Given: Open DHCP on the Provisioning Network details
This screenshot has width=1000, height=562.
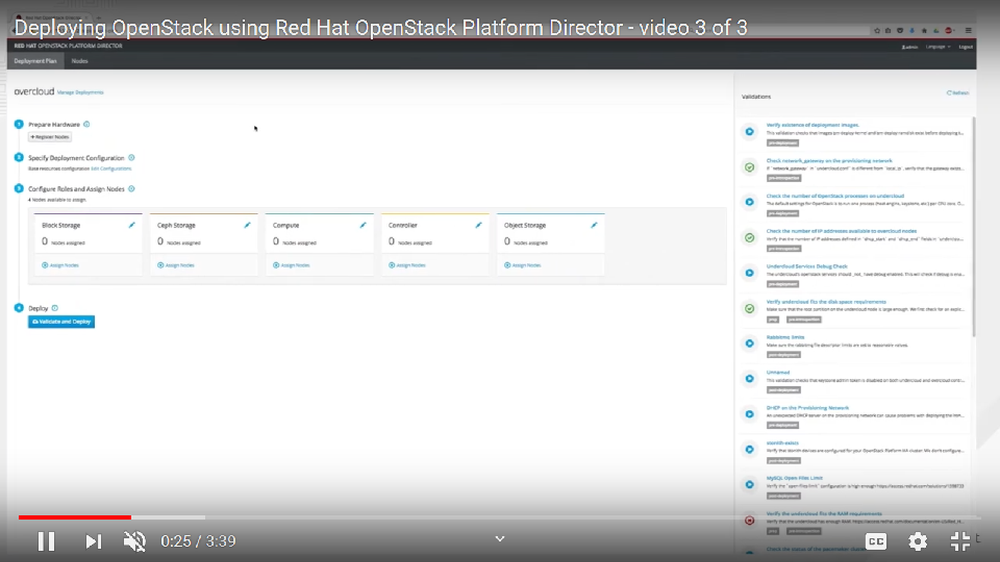Looking at the screenshot, I should 807,408.
